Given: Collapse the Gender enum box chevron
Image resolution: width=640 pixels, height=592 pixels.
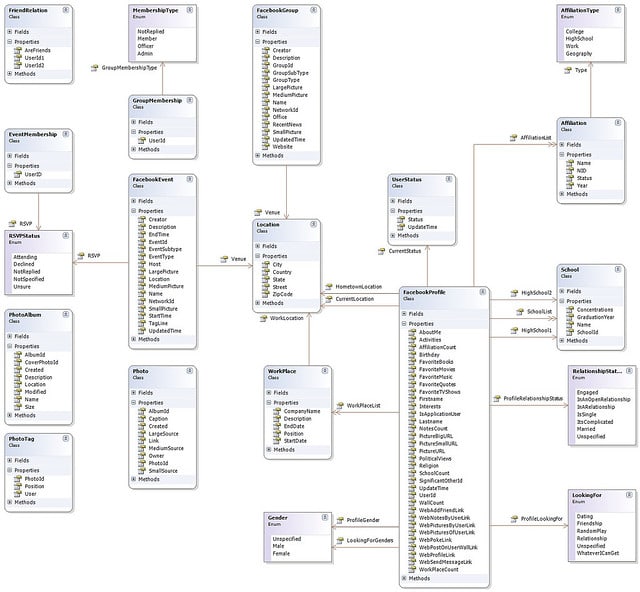Looking at the screenshot, I should pyautogui.click(x=325, y=518).
